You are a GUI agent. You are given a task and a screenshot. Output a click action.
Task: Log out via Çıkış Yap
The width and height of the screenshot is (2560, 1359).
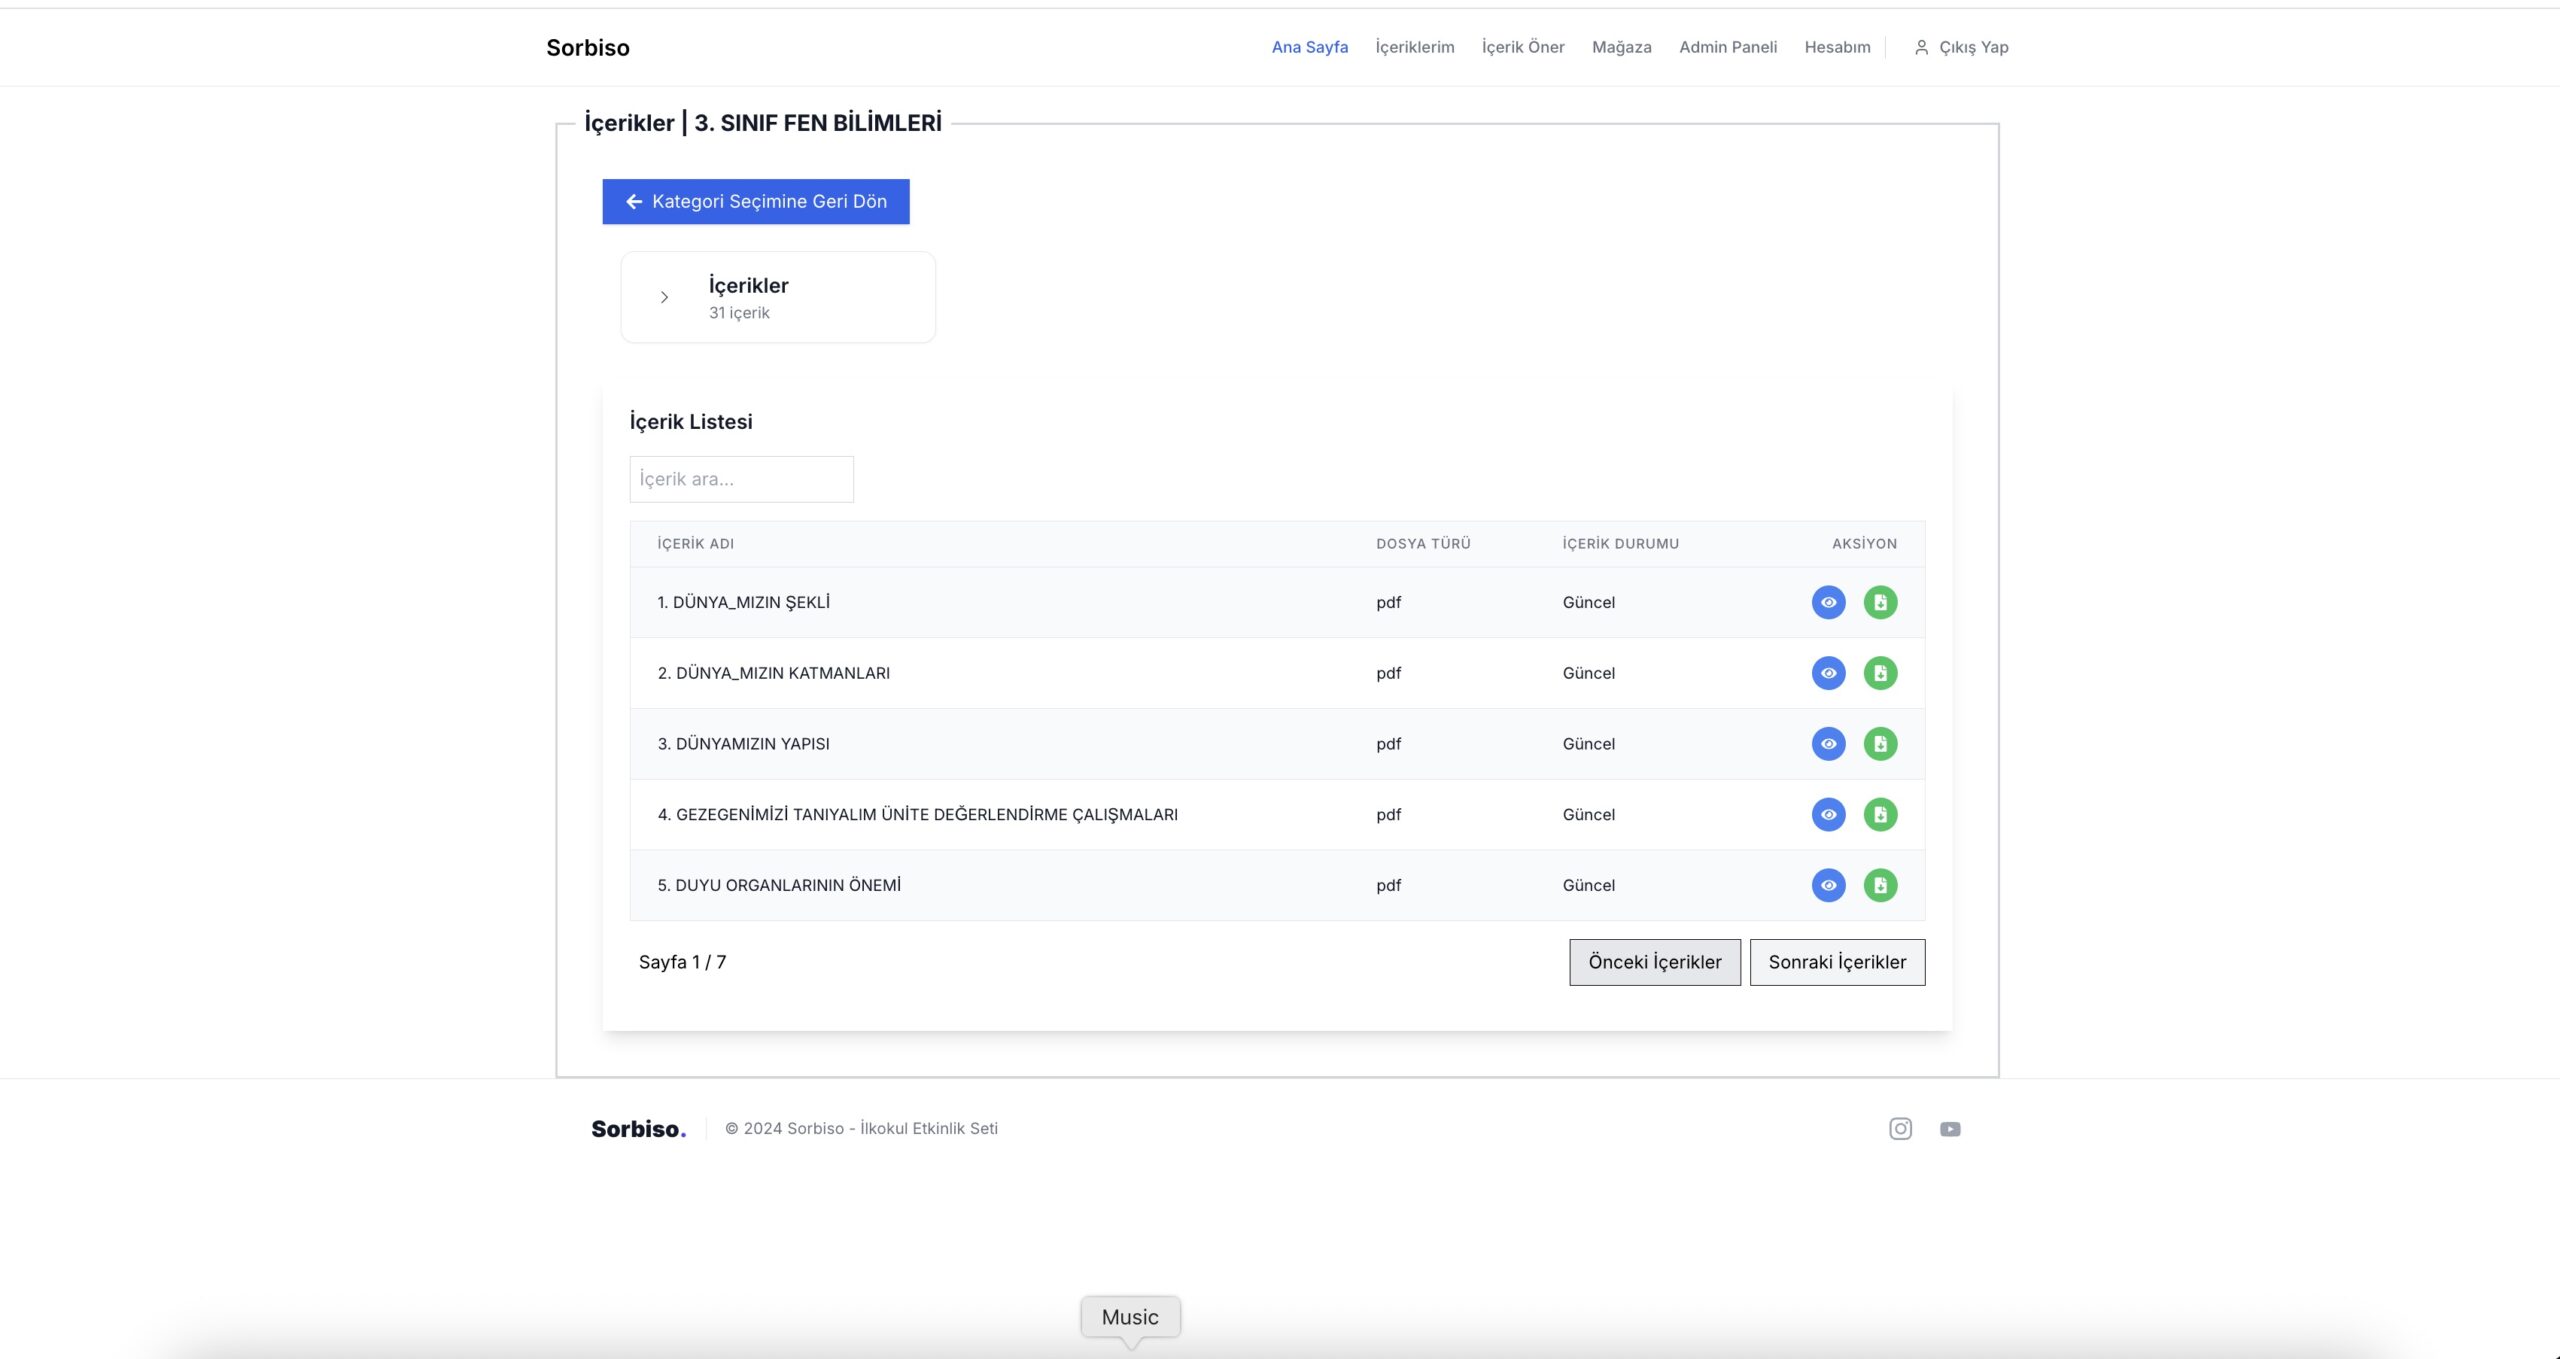point(1973,47)
